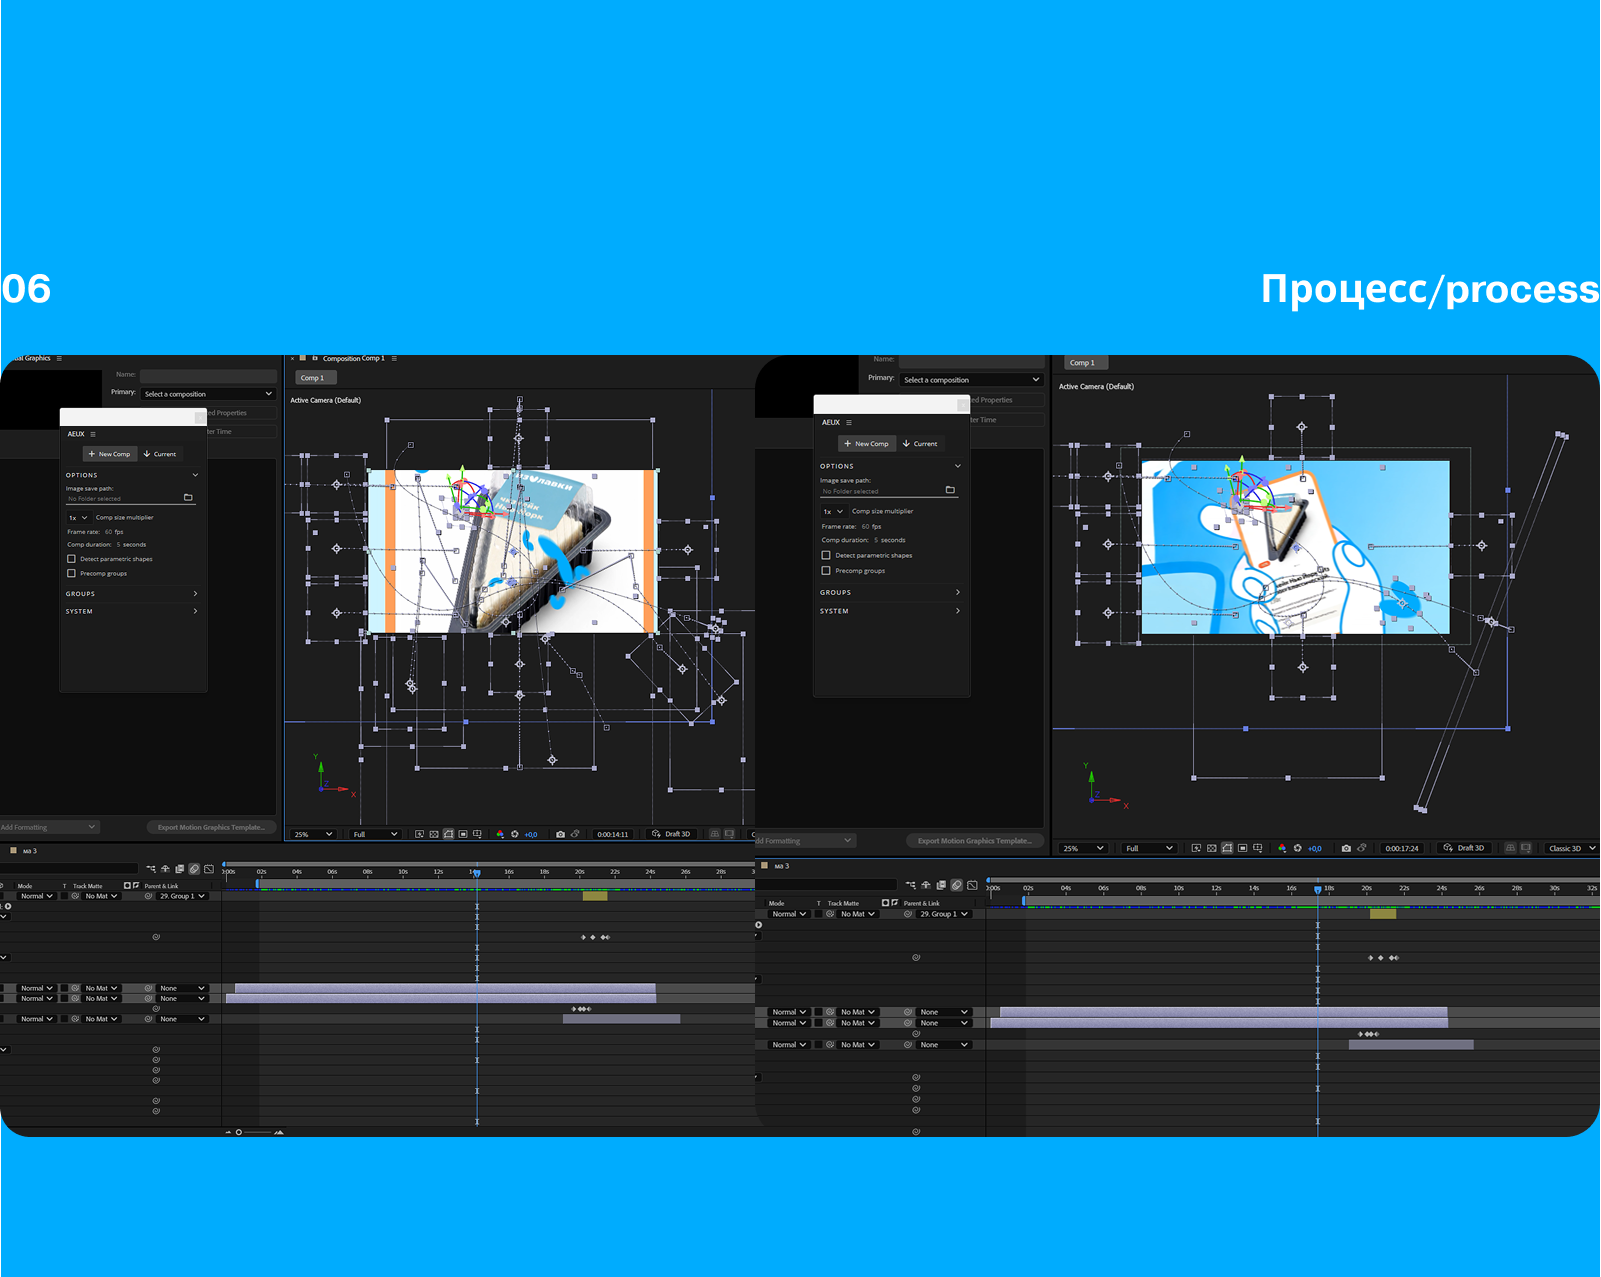1601x1277 pixels.
Task: Expand GROUPS section in left AEUX panel
Action: pyautogui.click(x=132, y=594)
